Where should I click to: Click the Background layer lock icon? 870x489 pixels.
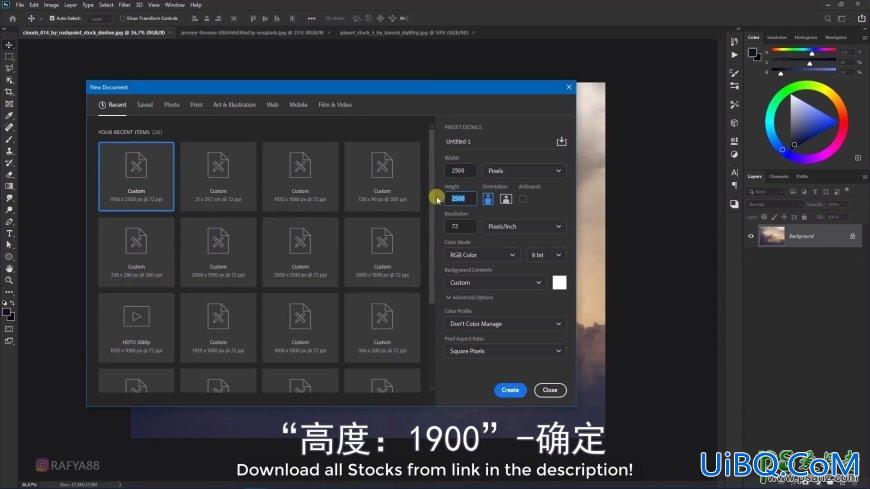point(852,236)
